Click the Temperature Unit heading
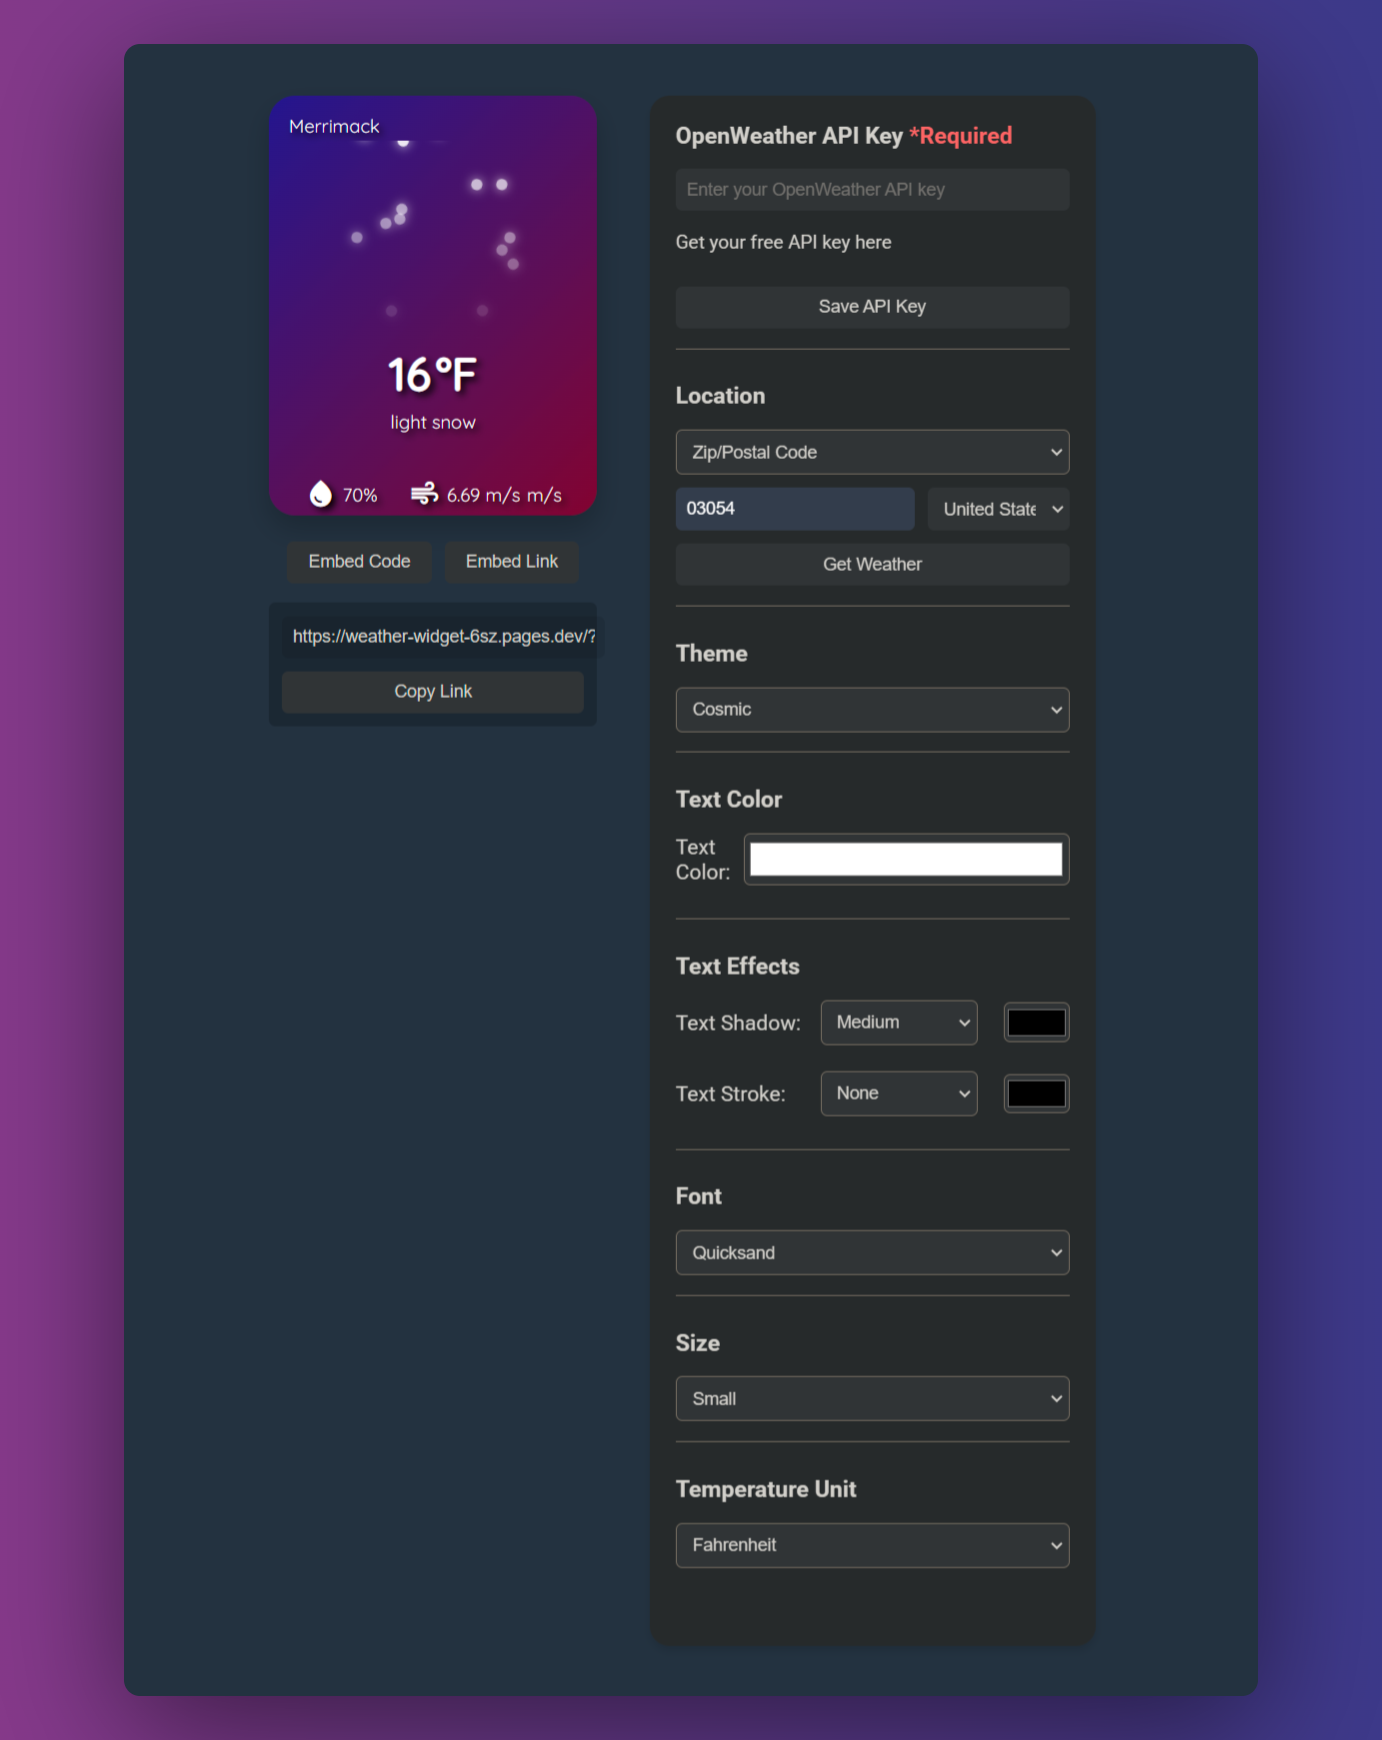This screenshot has width=1382, height=1740. click(x=766, y=1490)
